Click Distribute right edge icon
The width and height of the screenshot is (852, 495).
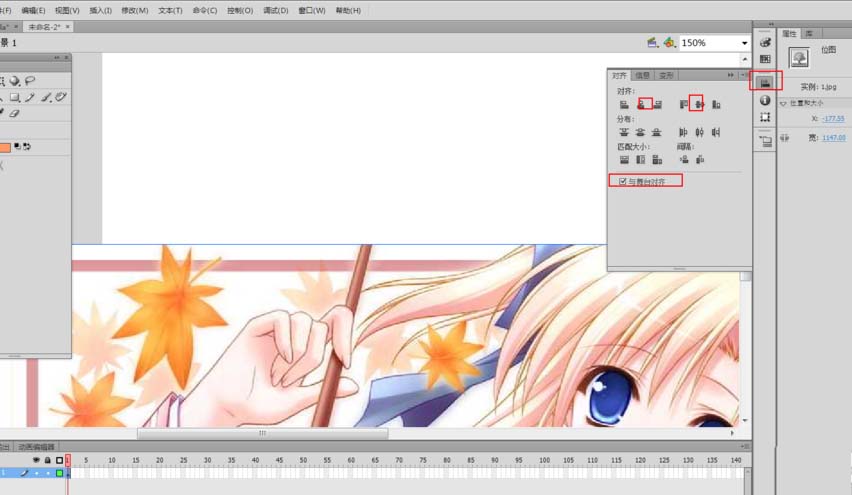point(716,132)
